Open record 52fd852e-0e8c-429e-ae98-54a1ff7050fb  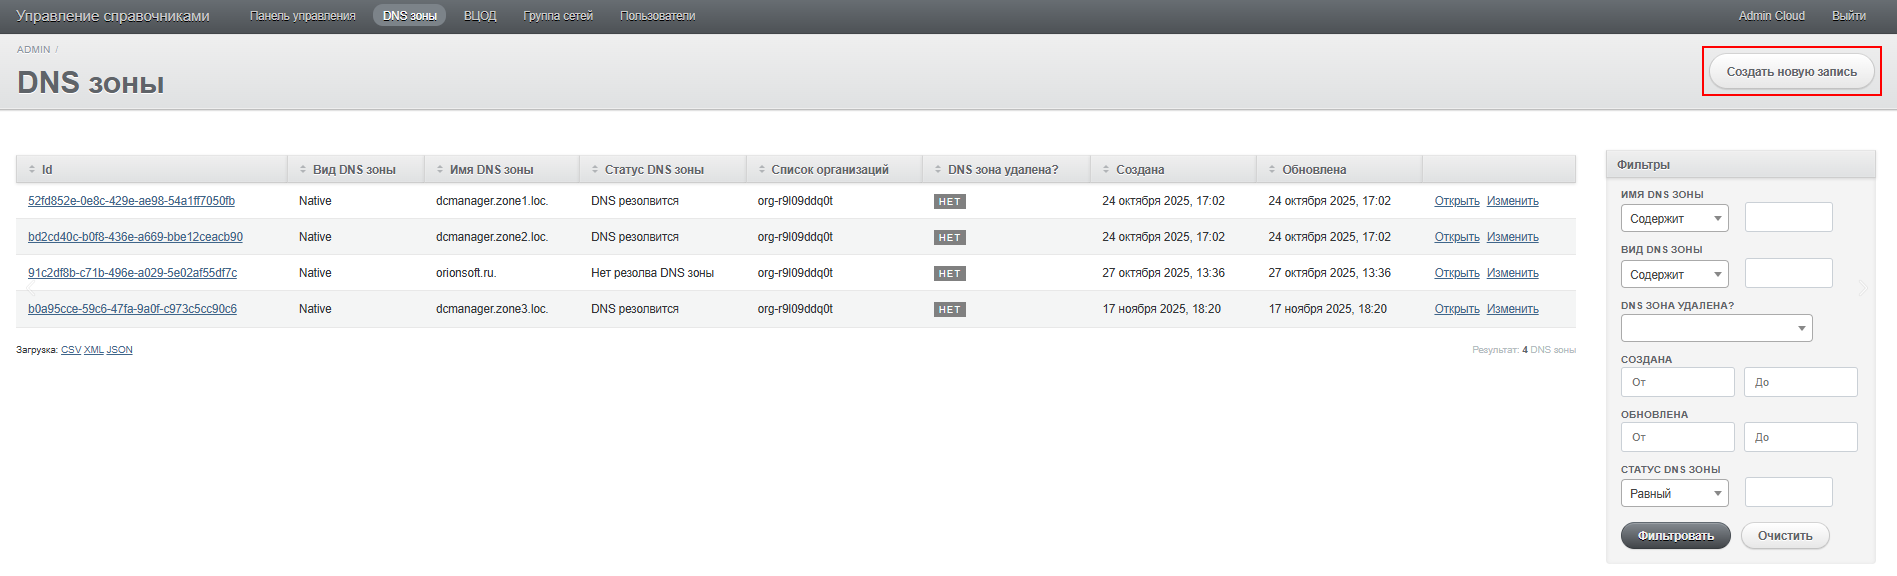pyautogui.click(x=131, y=201)
